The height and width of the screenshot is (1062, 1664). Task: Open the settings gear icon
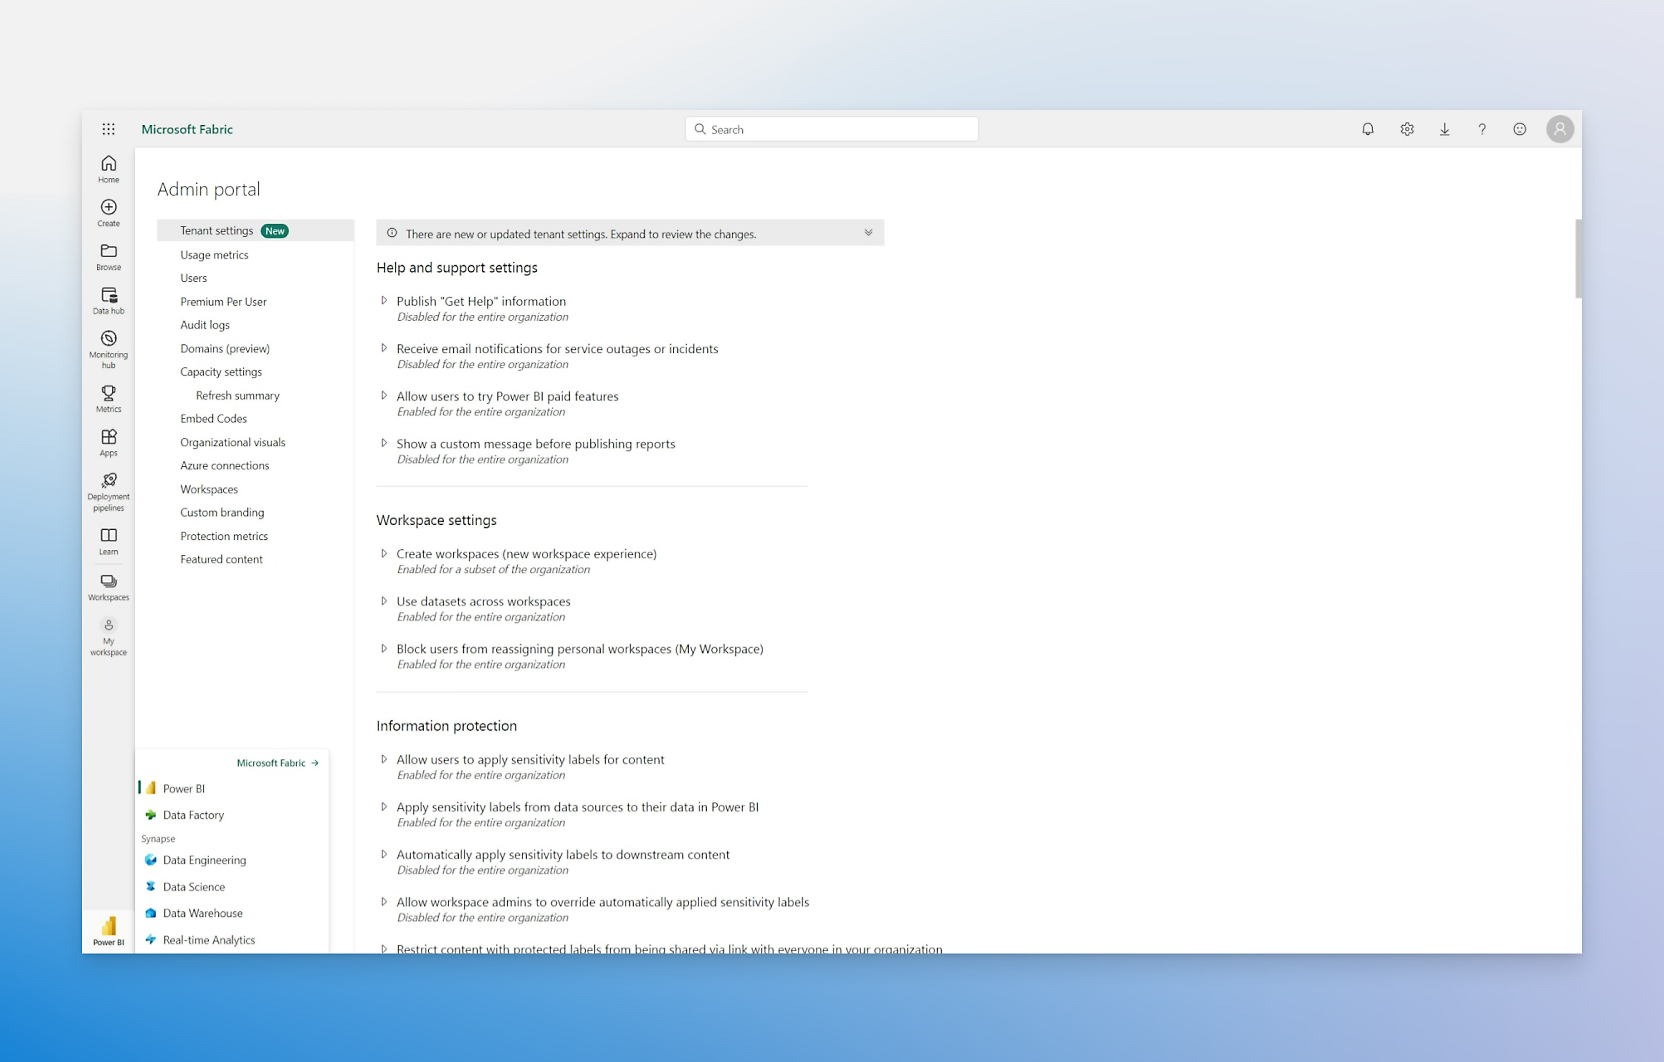point(1406,129)
